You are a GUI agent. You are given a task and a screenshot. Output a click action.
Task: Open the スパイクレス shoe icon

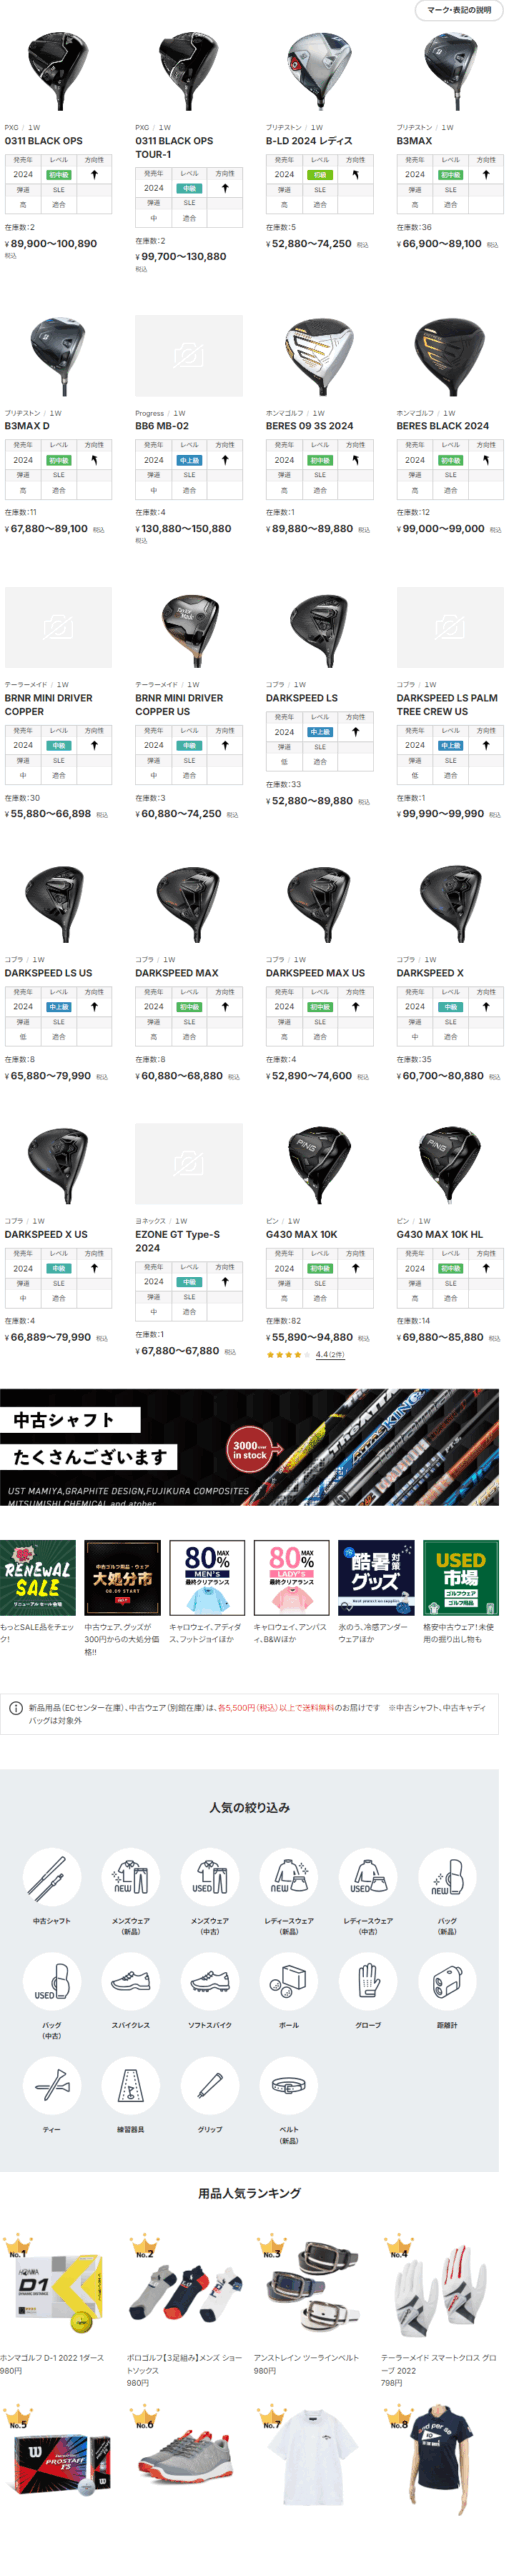click(x=130, y=1981)
